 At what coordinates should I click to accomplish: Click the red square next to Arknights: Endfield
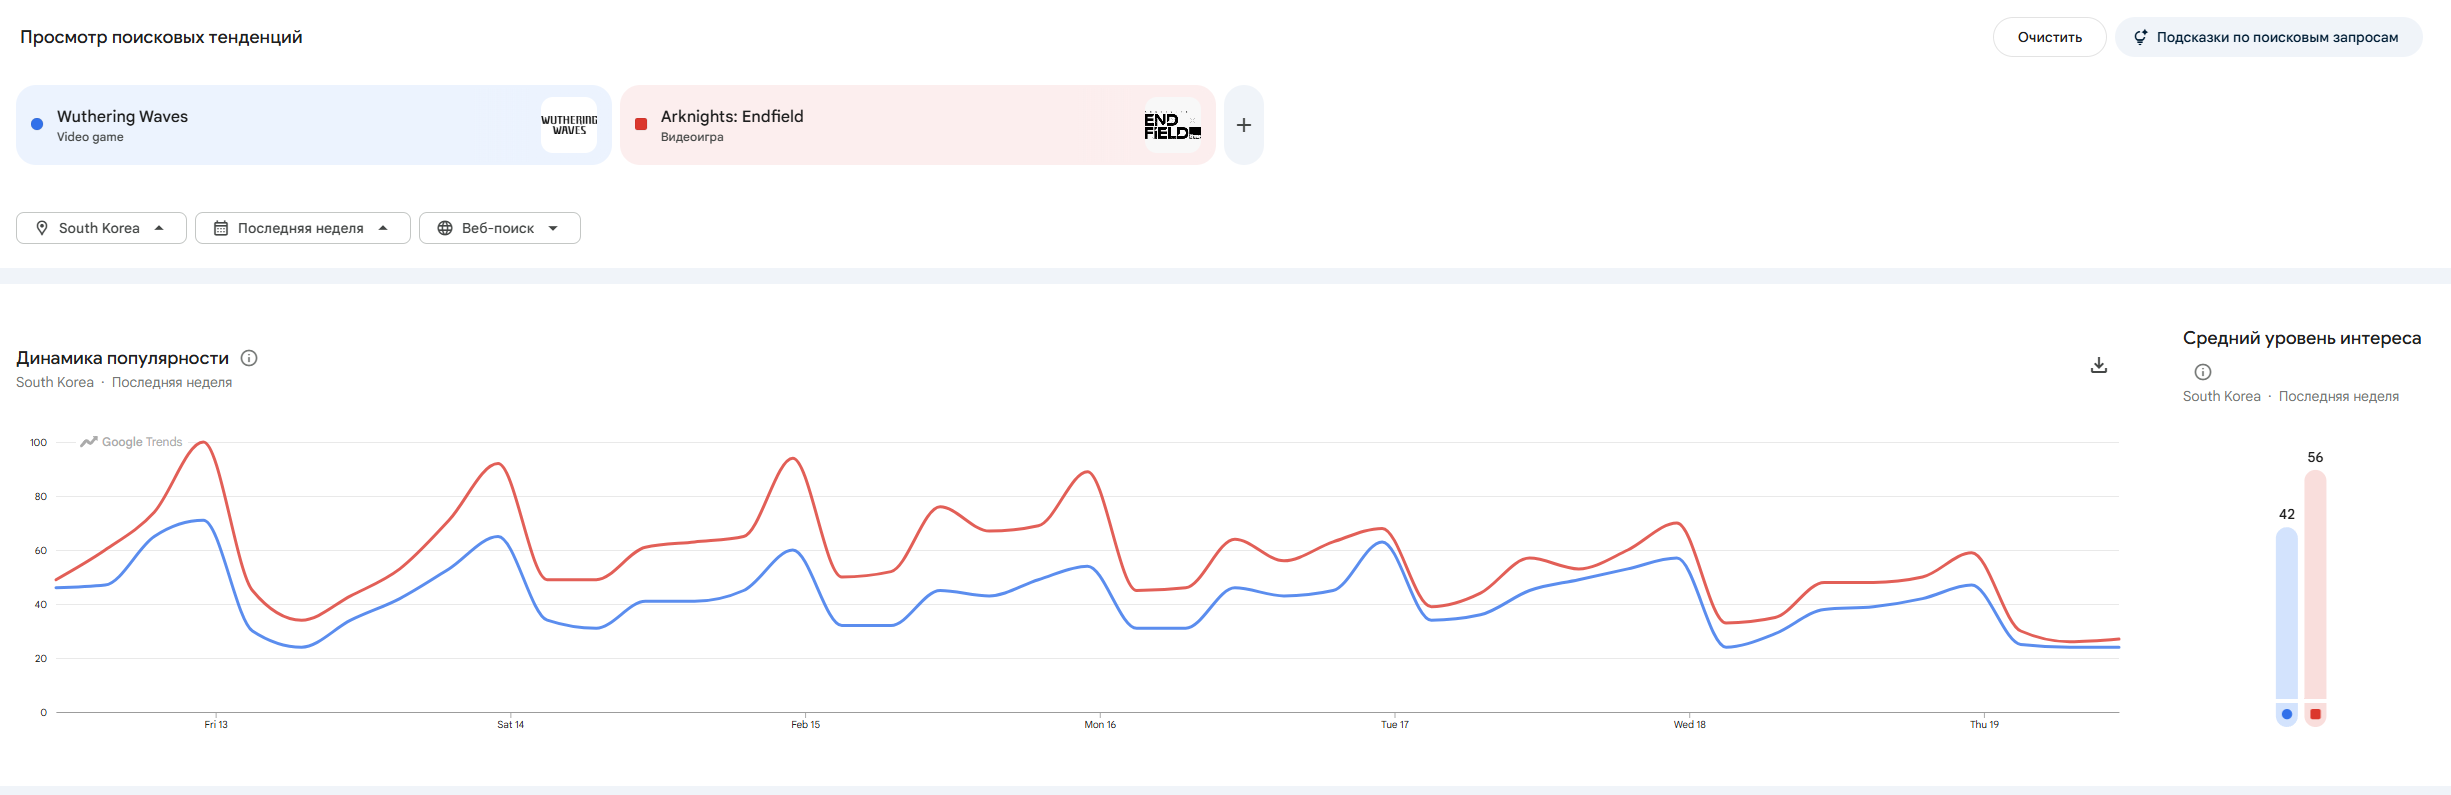coord(641,124)
